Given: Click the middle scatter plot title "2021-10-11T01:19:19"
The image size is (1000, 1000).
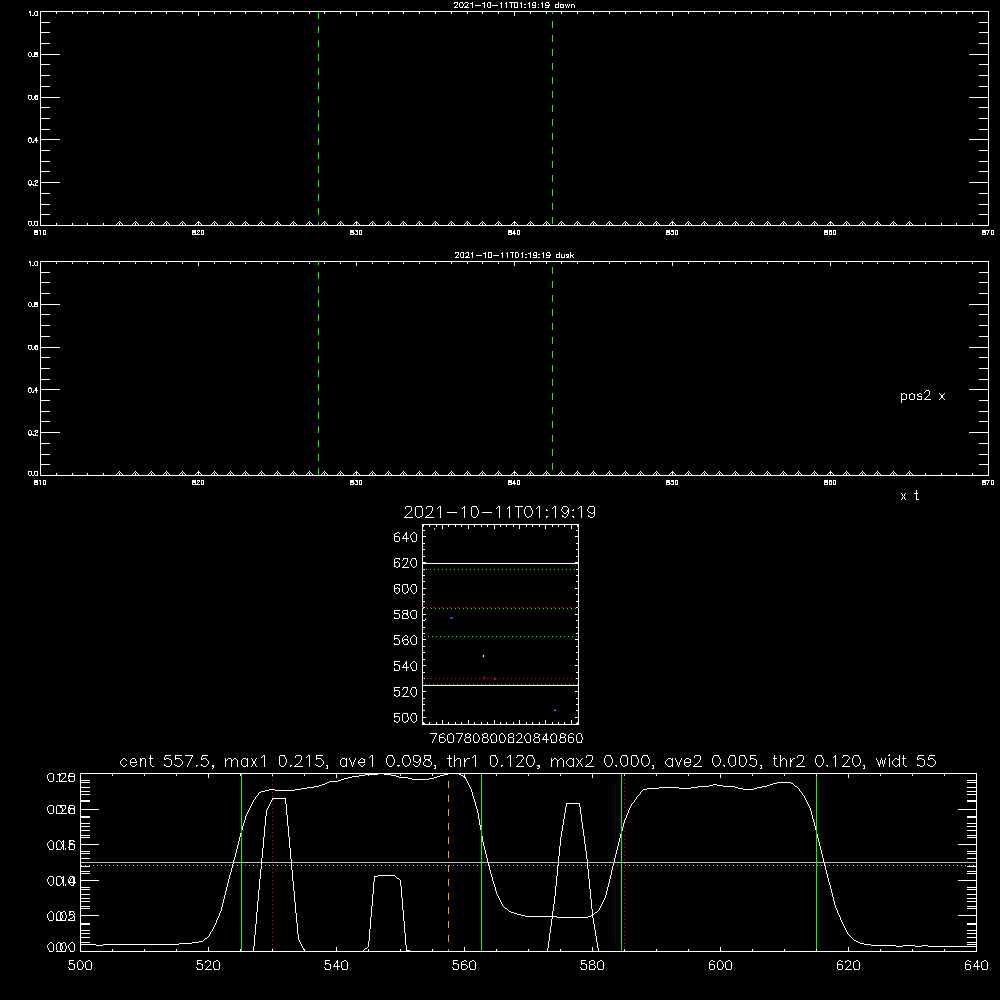Looking at the screenshot, I should pyautogui.click(x=500, y=512).
